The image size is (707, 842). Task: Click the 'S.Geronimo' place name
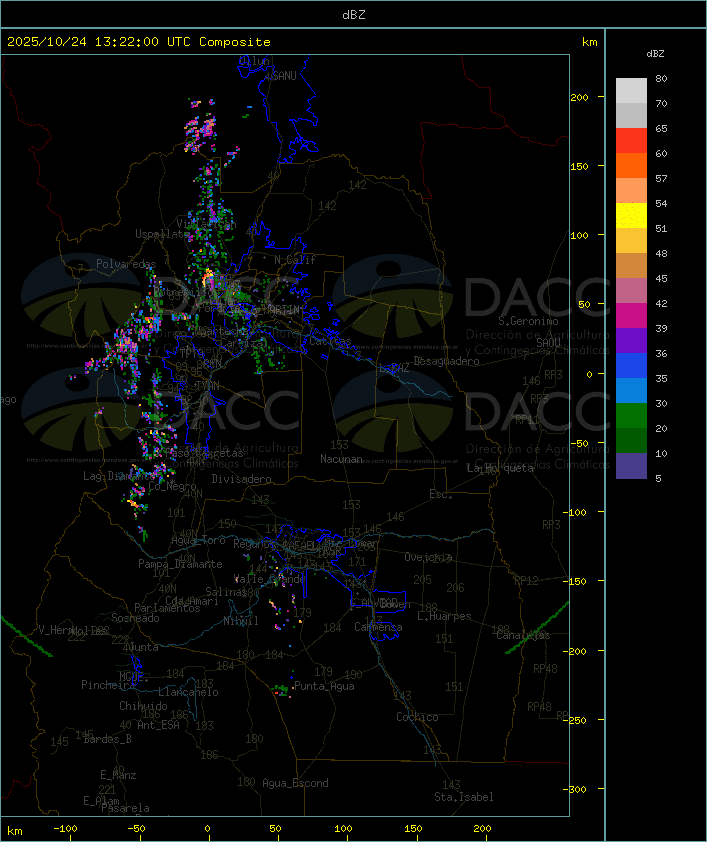coord(528,321)
